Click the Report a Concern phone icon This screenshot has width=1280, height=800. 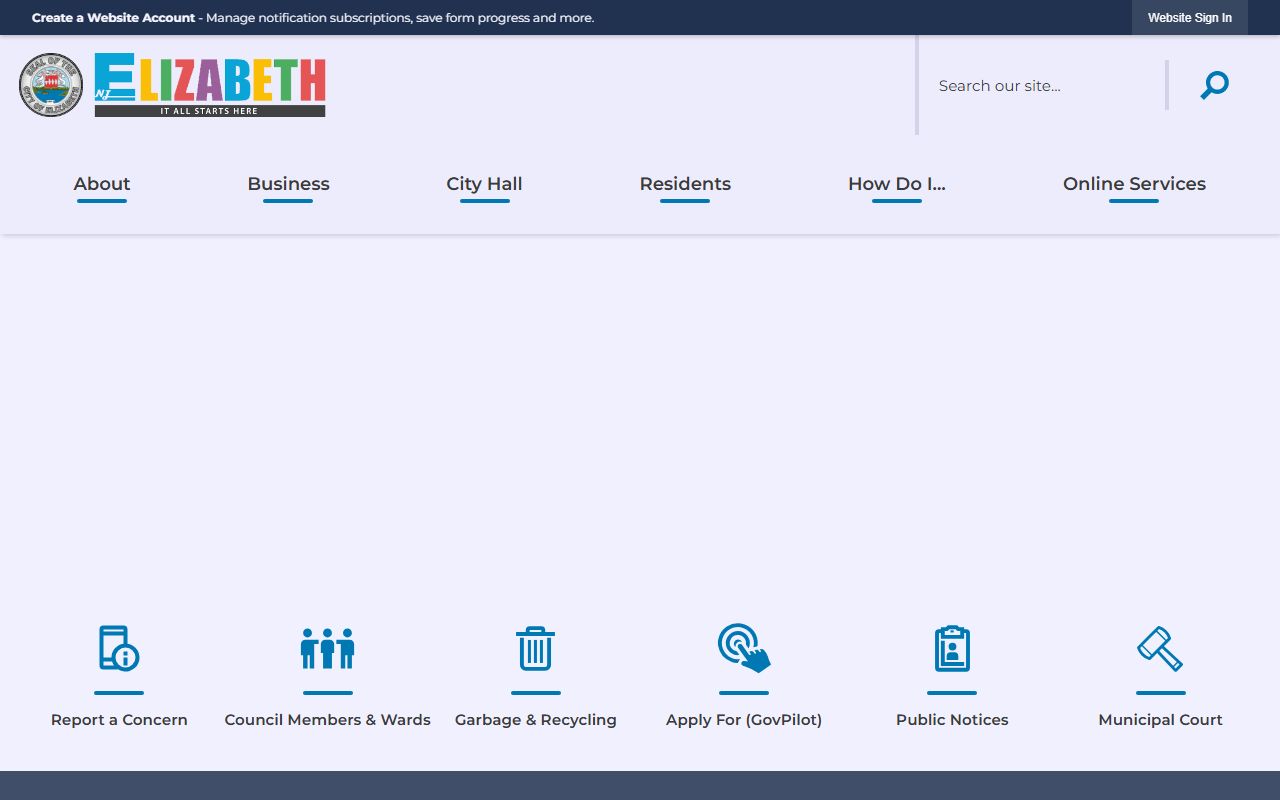[x=119, y=648]
